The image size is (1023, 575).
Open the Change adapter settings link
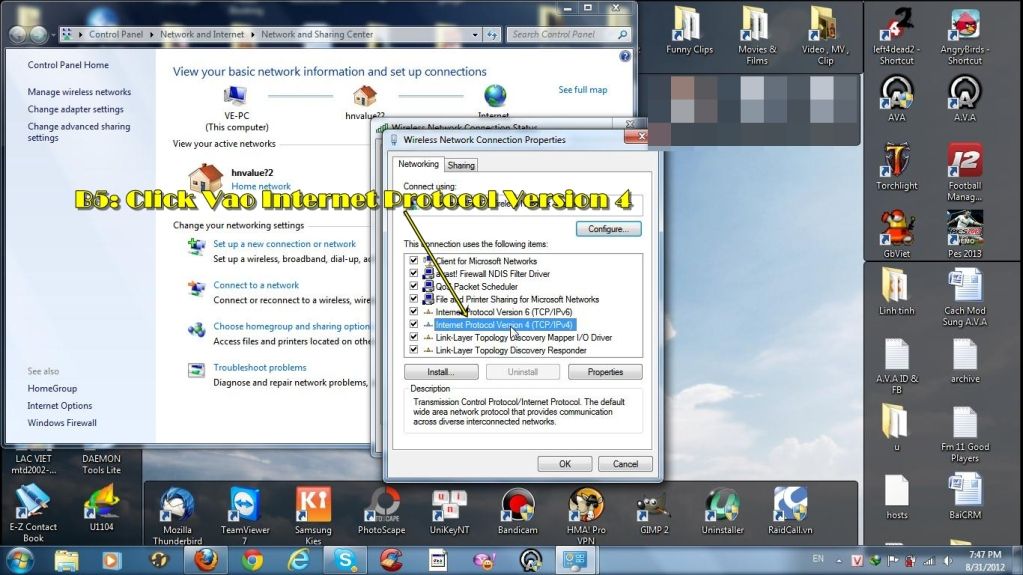click(76, 109)
